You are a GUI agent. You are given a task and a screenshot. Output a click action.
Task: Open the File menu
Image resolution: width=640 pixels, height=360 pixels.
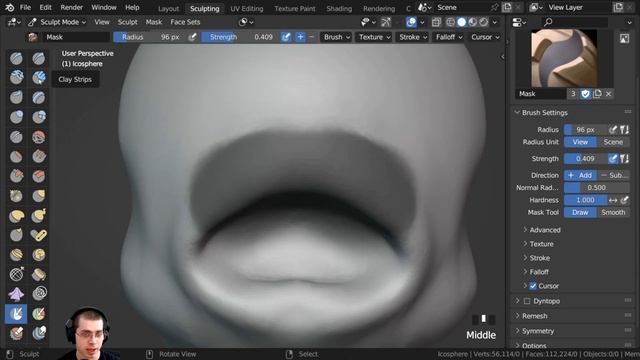pyautogui.click(x=25, y=7)
